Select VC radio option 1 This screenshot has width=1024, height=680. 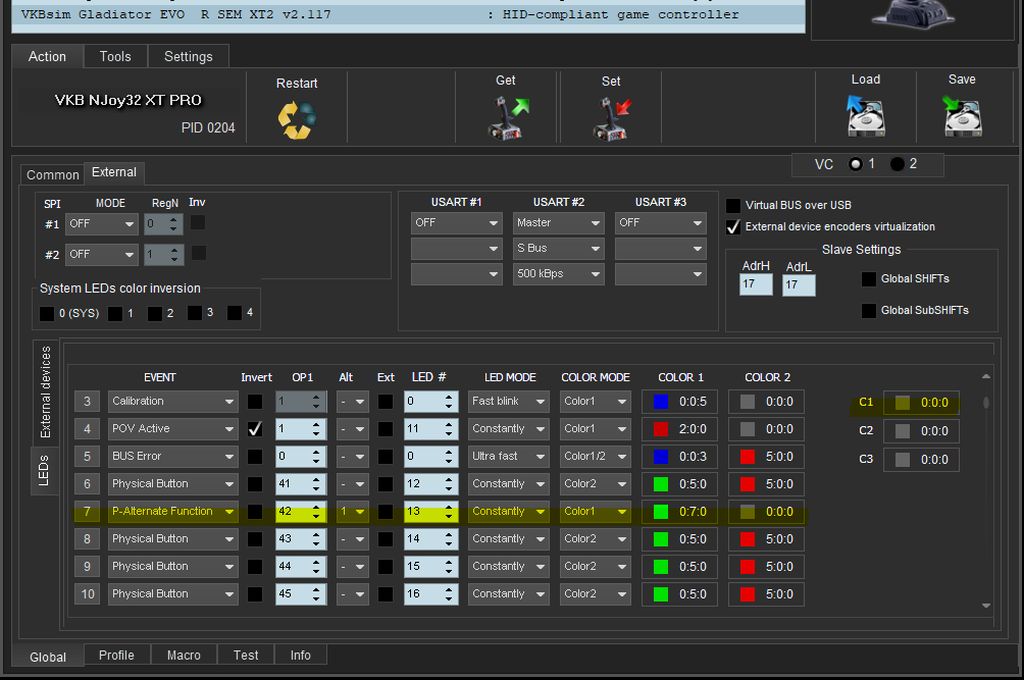[856, 164]
